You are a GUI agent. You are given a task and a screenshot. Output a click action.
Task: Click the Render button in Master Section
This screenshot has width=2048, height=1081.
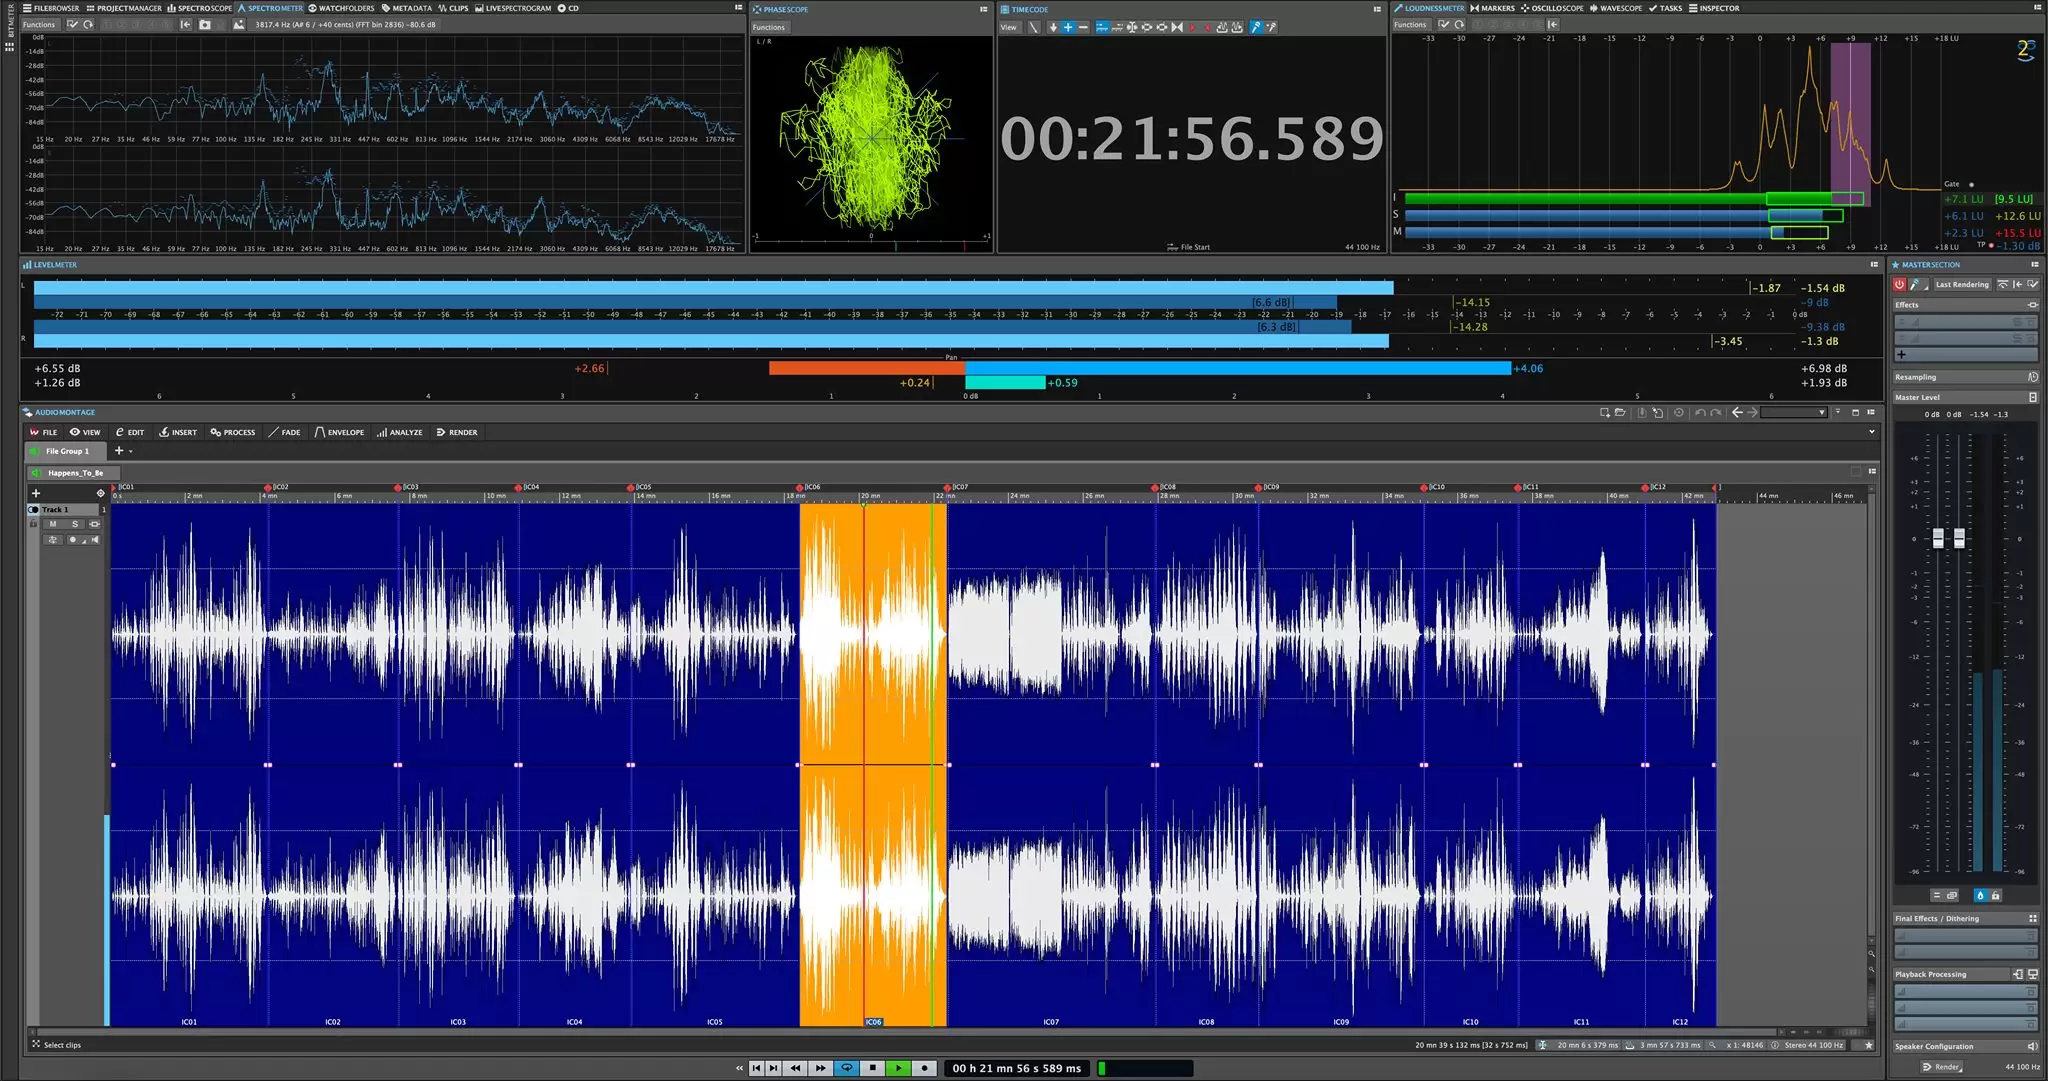(x=1941, y=1067)
